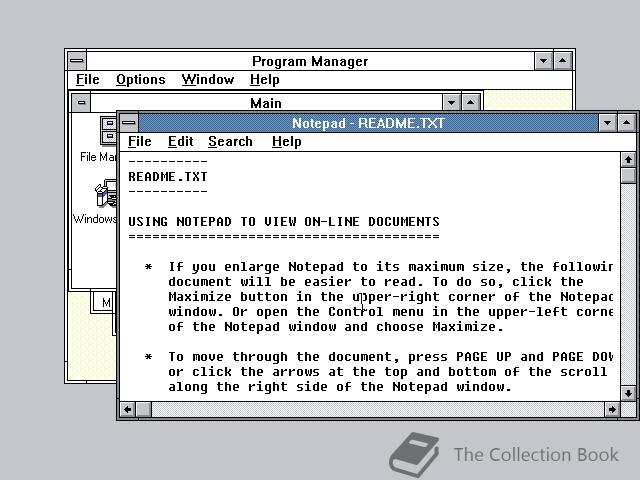The image size is (640, 480).
Task: Open the Search menu in Notepad
Action: (x=230, y=142)
